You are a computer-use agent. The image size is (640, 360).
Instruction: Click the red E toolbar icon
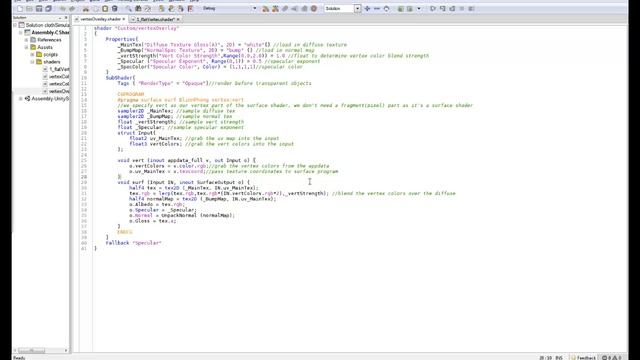pos(190,9)
